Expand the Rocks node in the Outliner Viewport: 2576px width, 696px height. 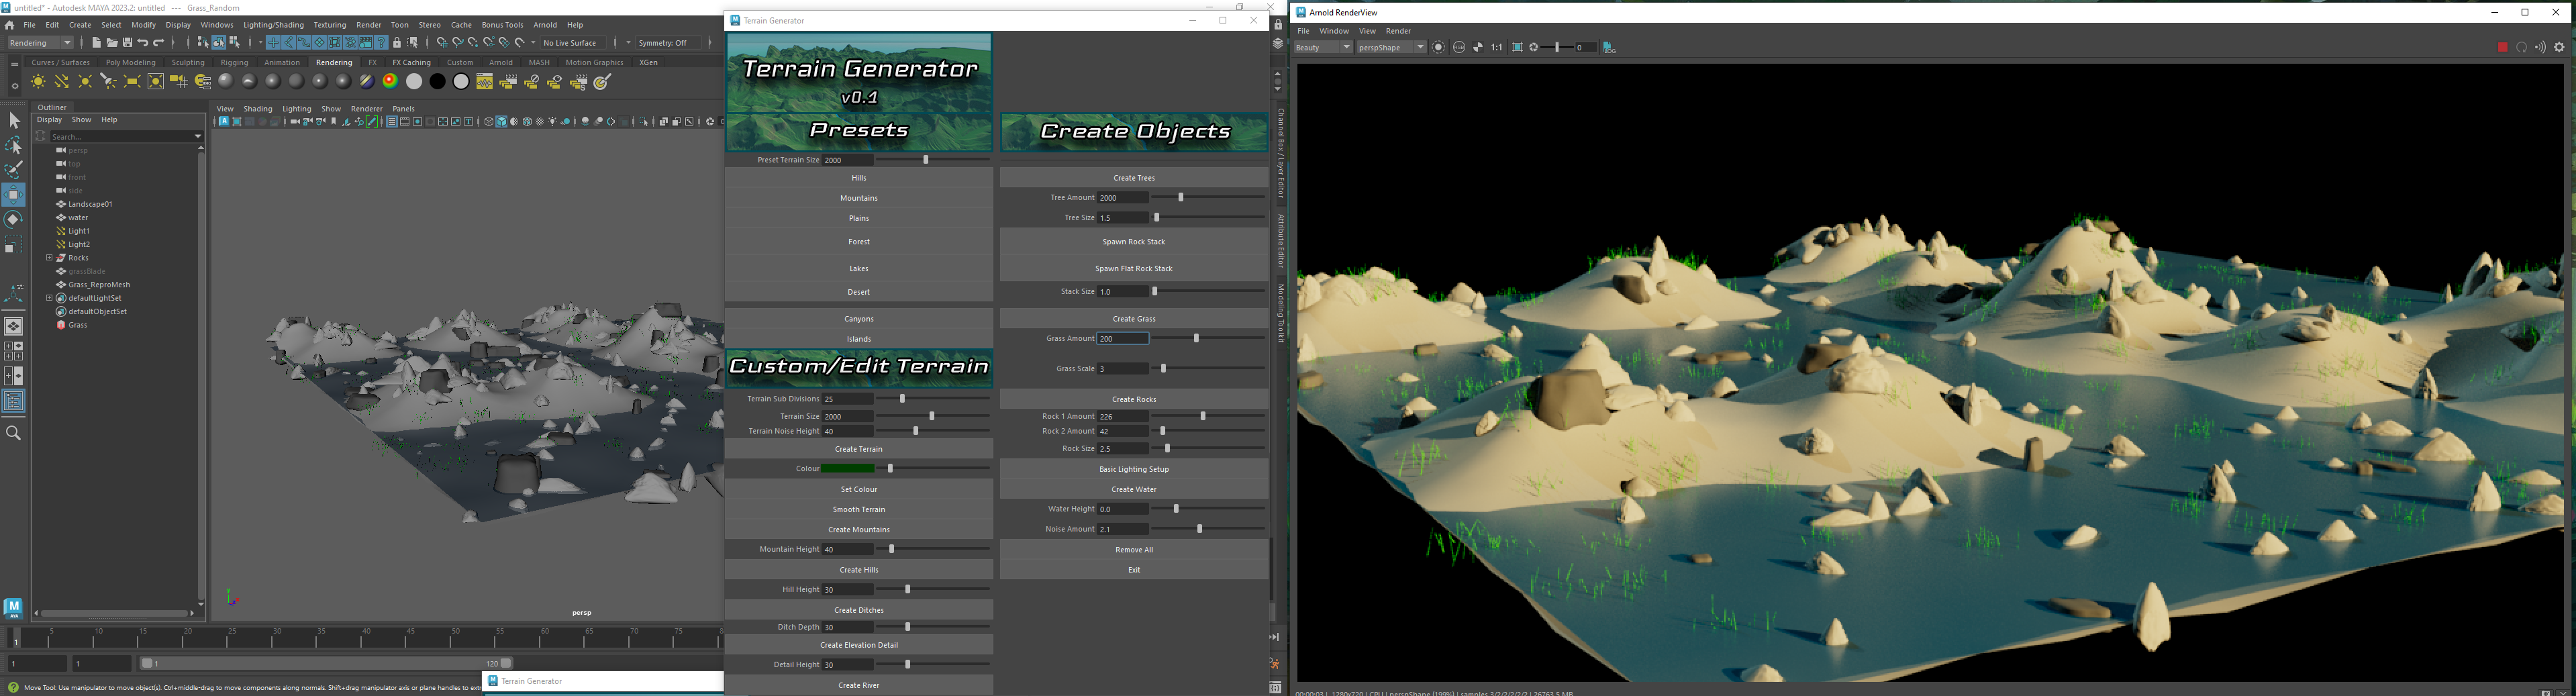[49, 257]
